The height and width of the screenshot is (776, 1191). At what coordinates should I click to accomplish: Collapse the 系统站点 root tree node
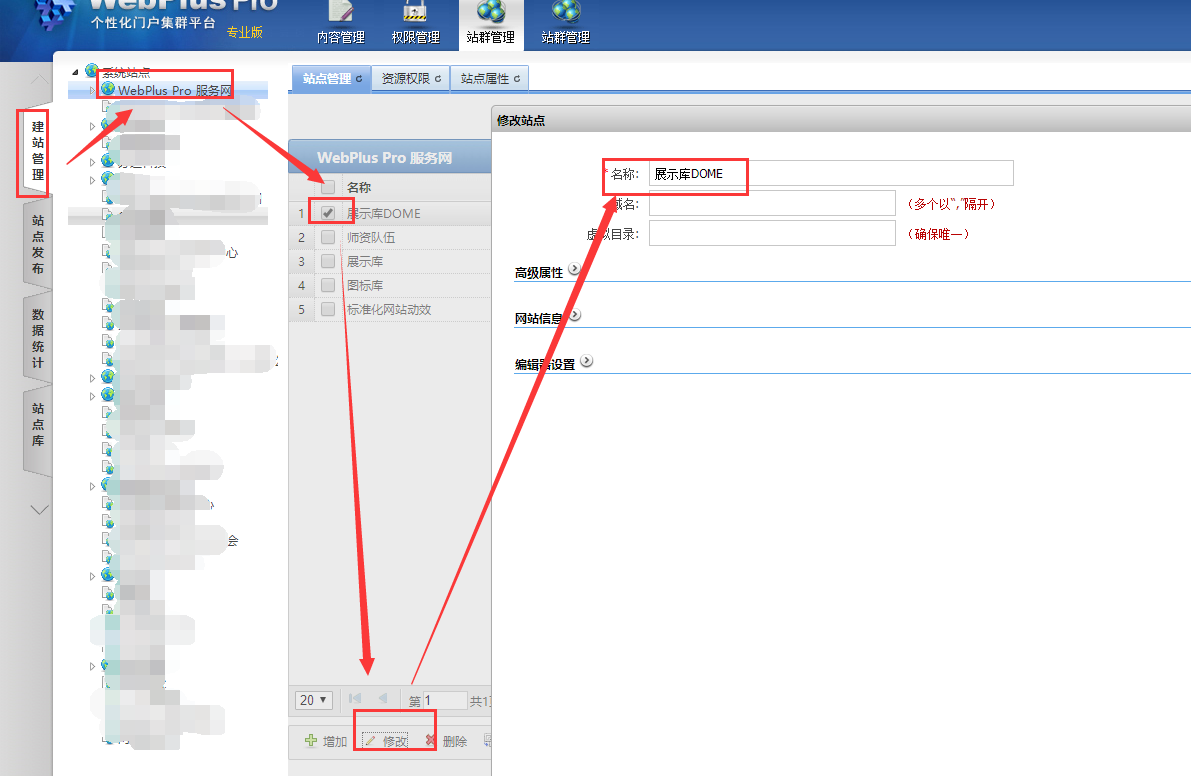click(x=75, y=71)
